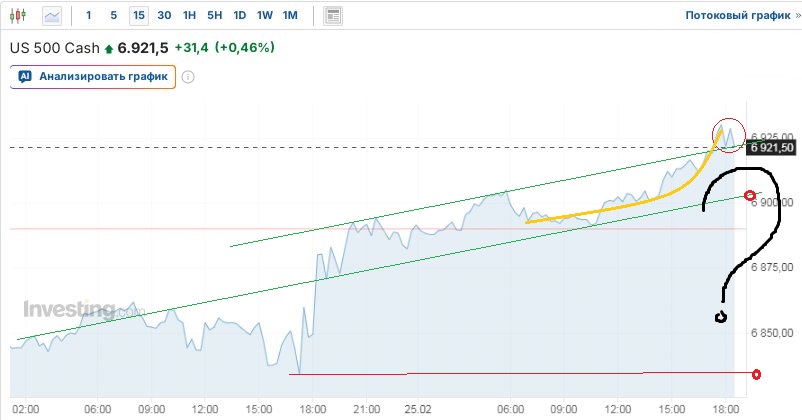The image size is (802, 420).
Task: Select the 5 minute timeframe
Action: point(113,15)
